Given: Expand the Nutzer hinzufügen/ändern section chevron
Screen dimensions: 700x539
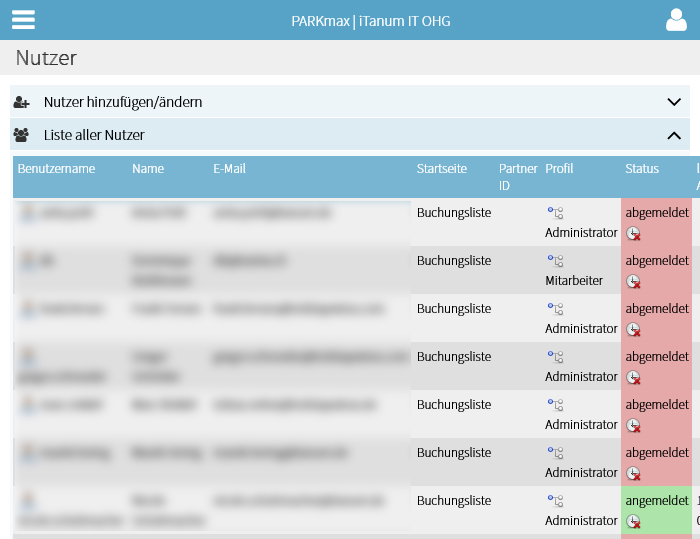Looking at the screenshot, I should tap(674, 102).
